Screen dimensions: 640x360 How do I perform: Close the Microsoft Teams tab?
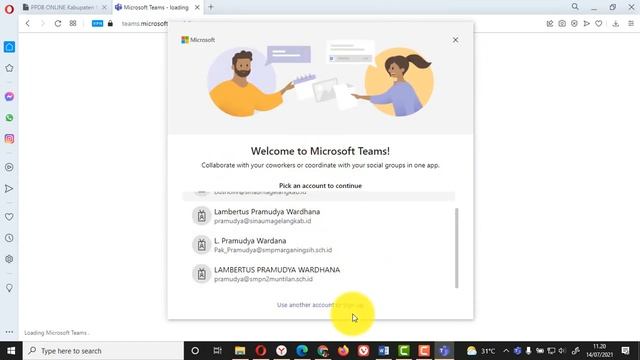coord(197,7)
